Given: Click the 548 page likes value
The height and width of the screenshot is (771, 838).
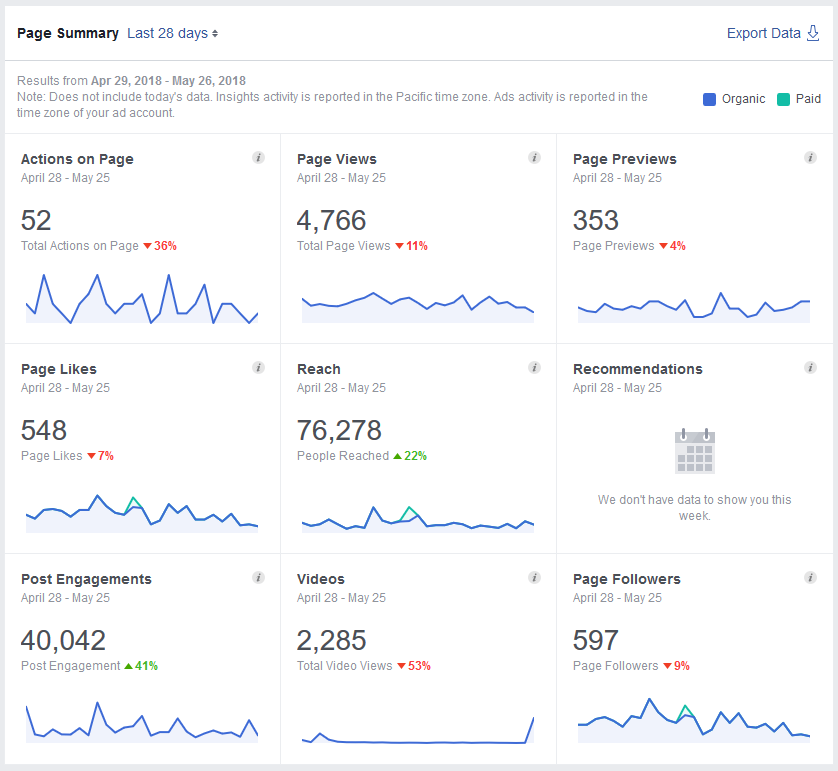Looking at the screenshot, I should [44, 430].
